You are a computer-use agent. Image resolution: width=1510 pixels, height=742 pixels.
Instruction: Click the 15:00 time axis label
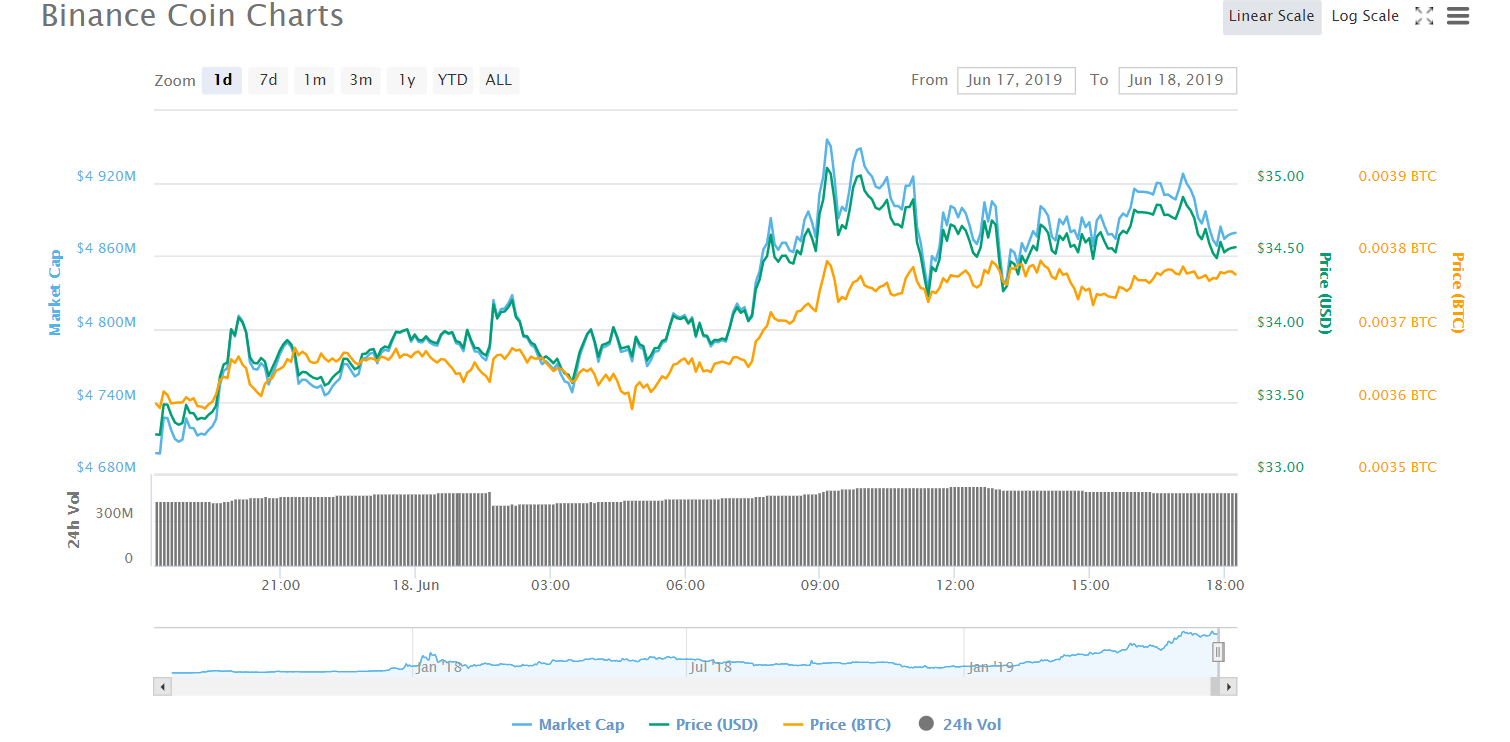pyautogui.click(x=1090, y=585)
